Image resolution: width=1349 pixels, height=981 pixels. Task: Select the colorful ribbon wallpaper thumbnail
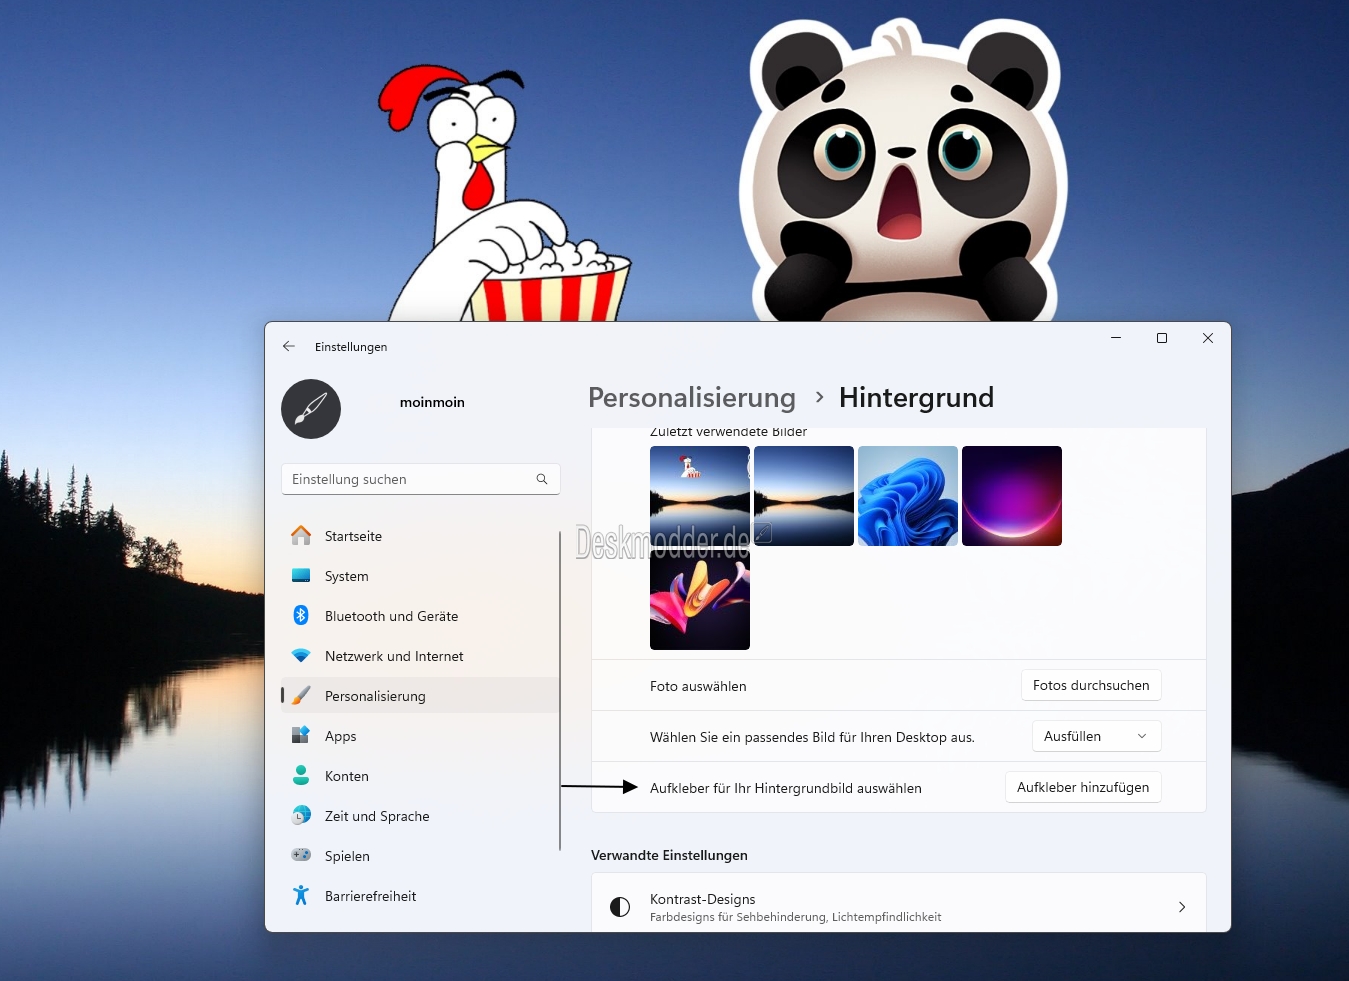700,600
